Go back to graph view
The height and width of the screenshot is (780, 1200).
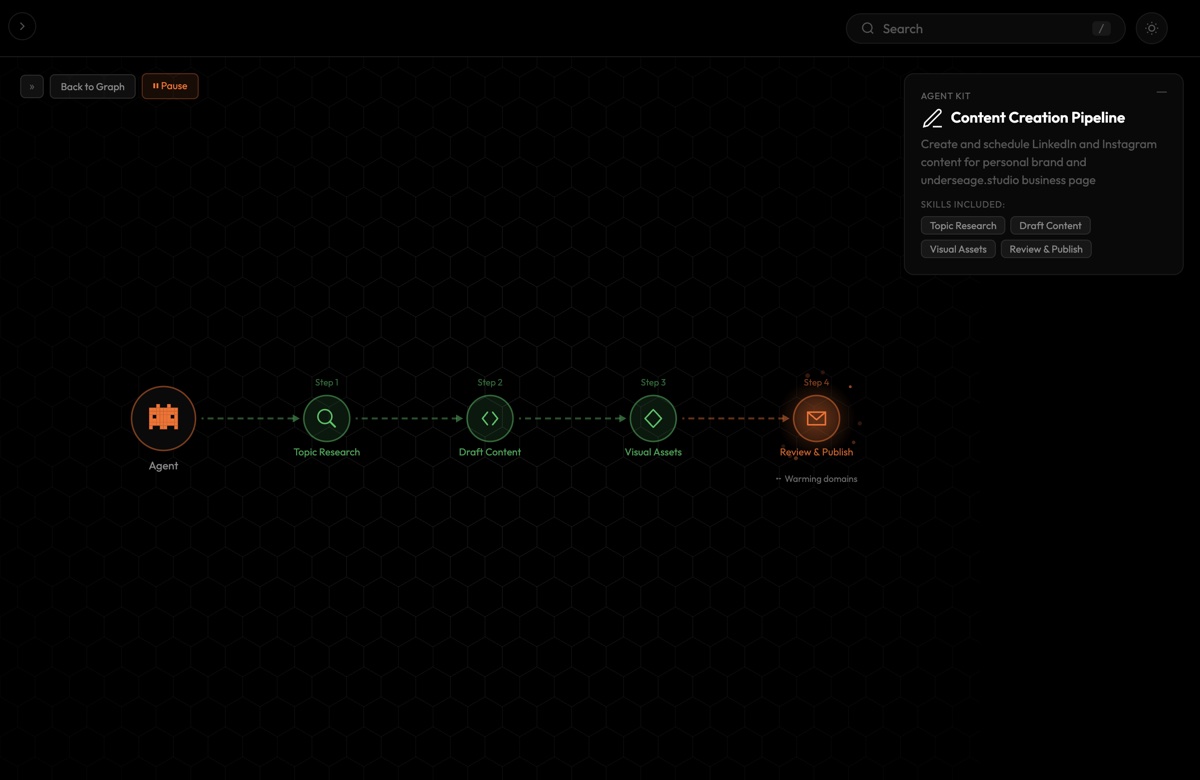(x=92, y=87)
